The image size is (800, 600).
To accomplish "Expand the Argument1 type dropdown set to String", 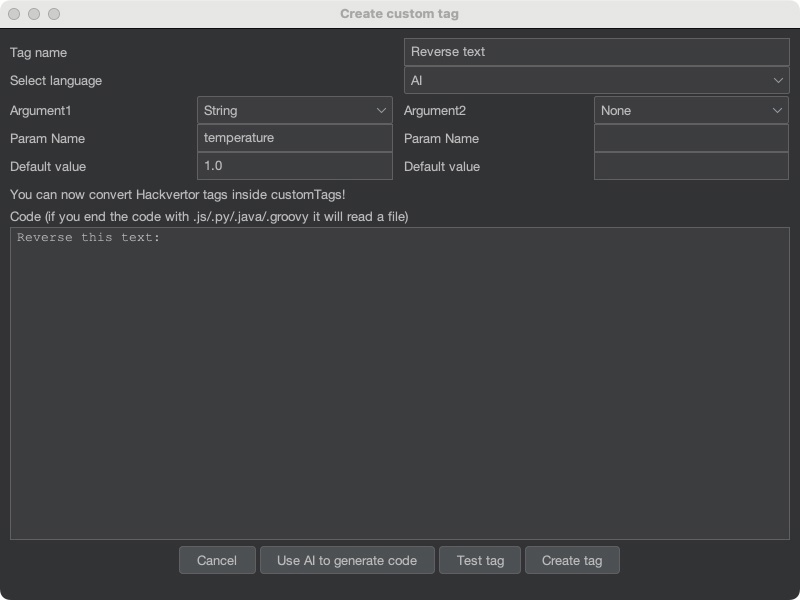I will pos(294,110).
